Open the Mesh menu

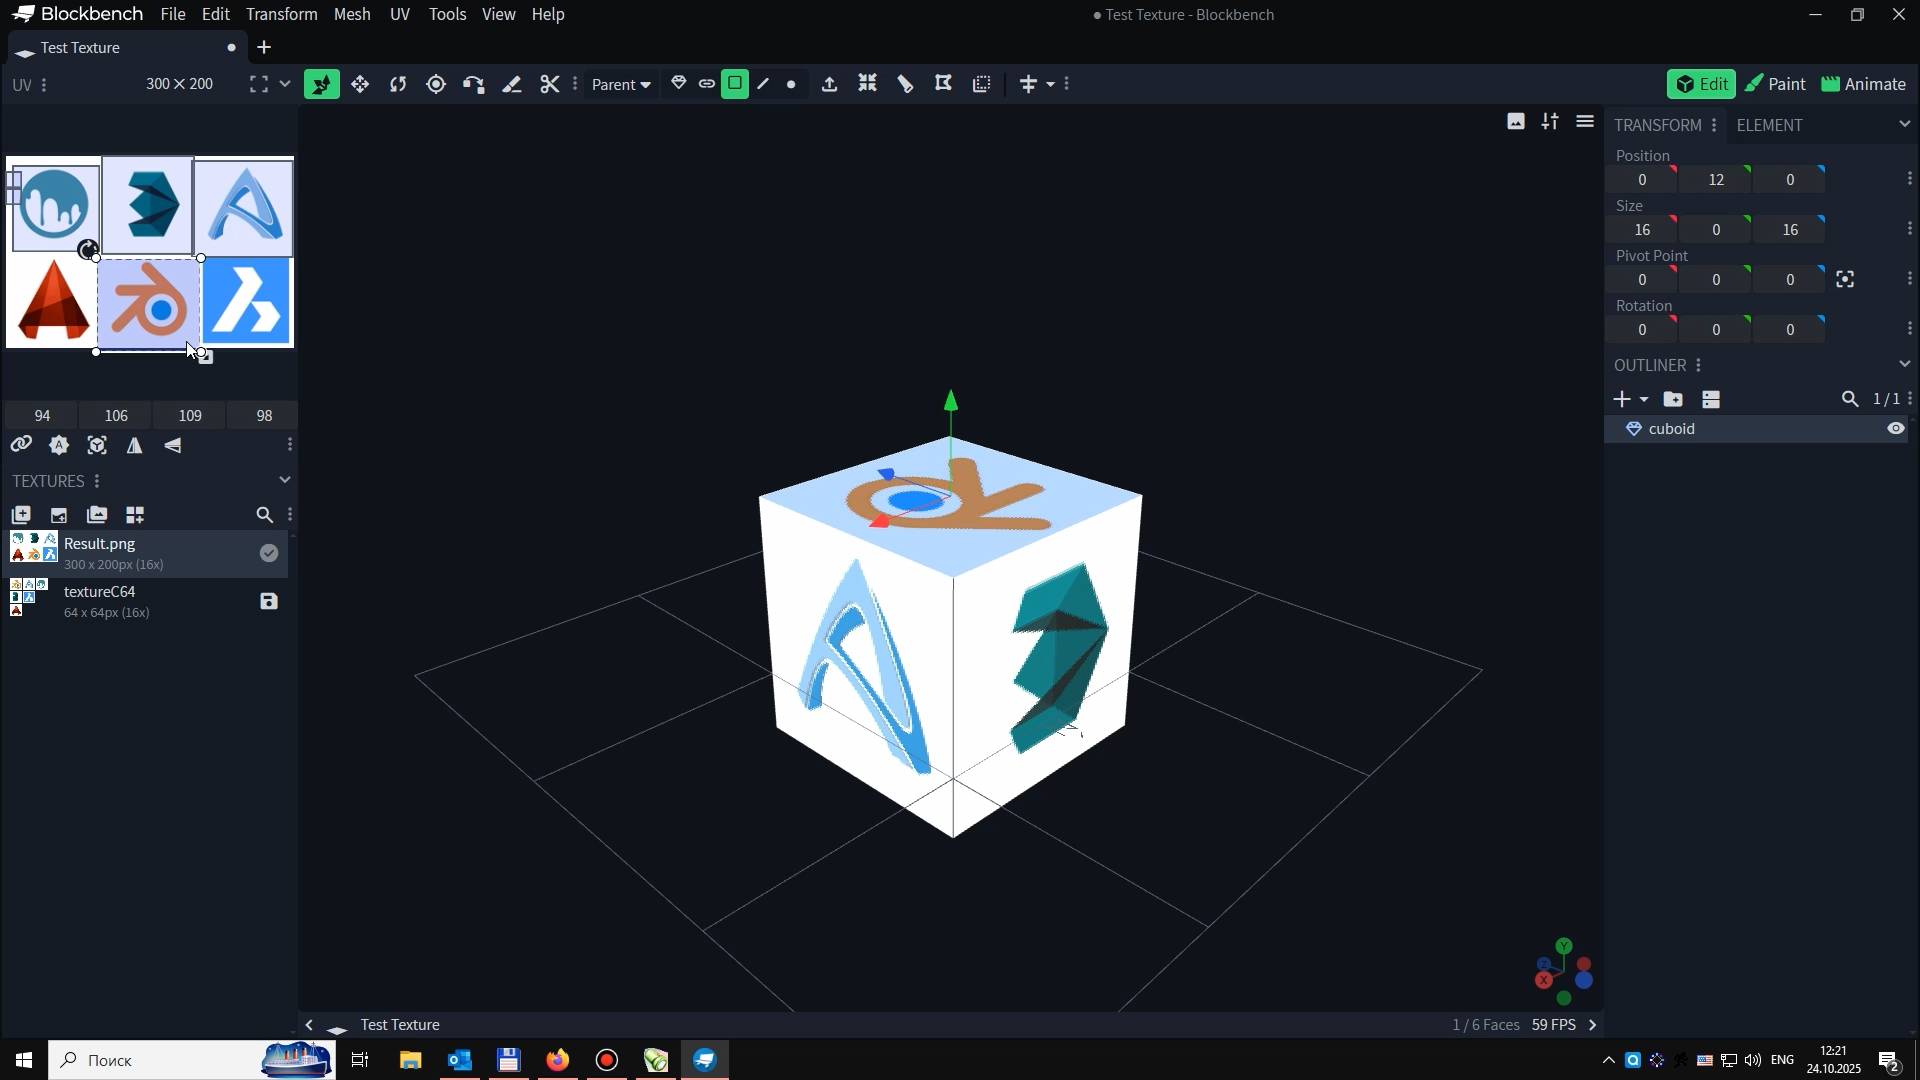tap(351, 15)
